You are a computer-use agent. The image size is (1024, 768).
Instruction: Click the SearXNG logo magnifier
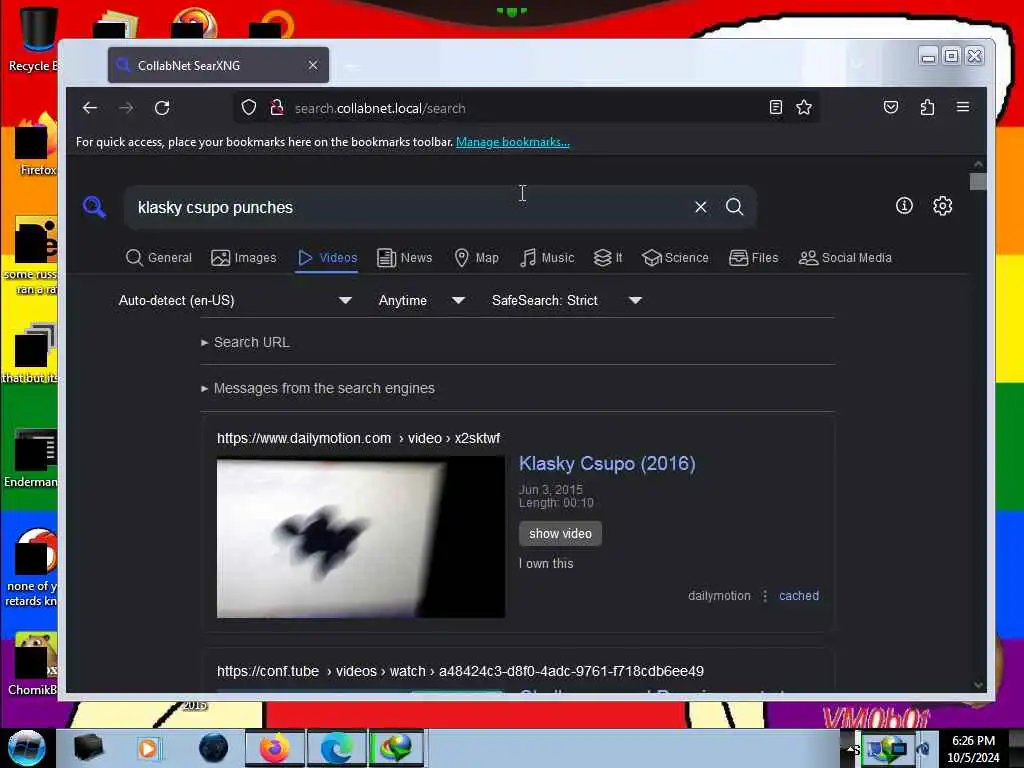tap(94, 206)
